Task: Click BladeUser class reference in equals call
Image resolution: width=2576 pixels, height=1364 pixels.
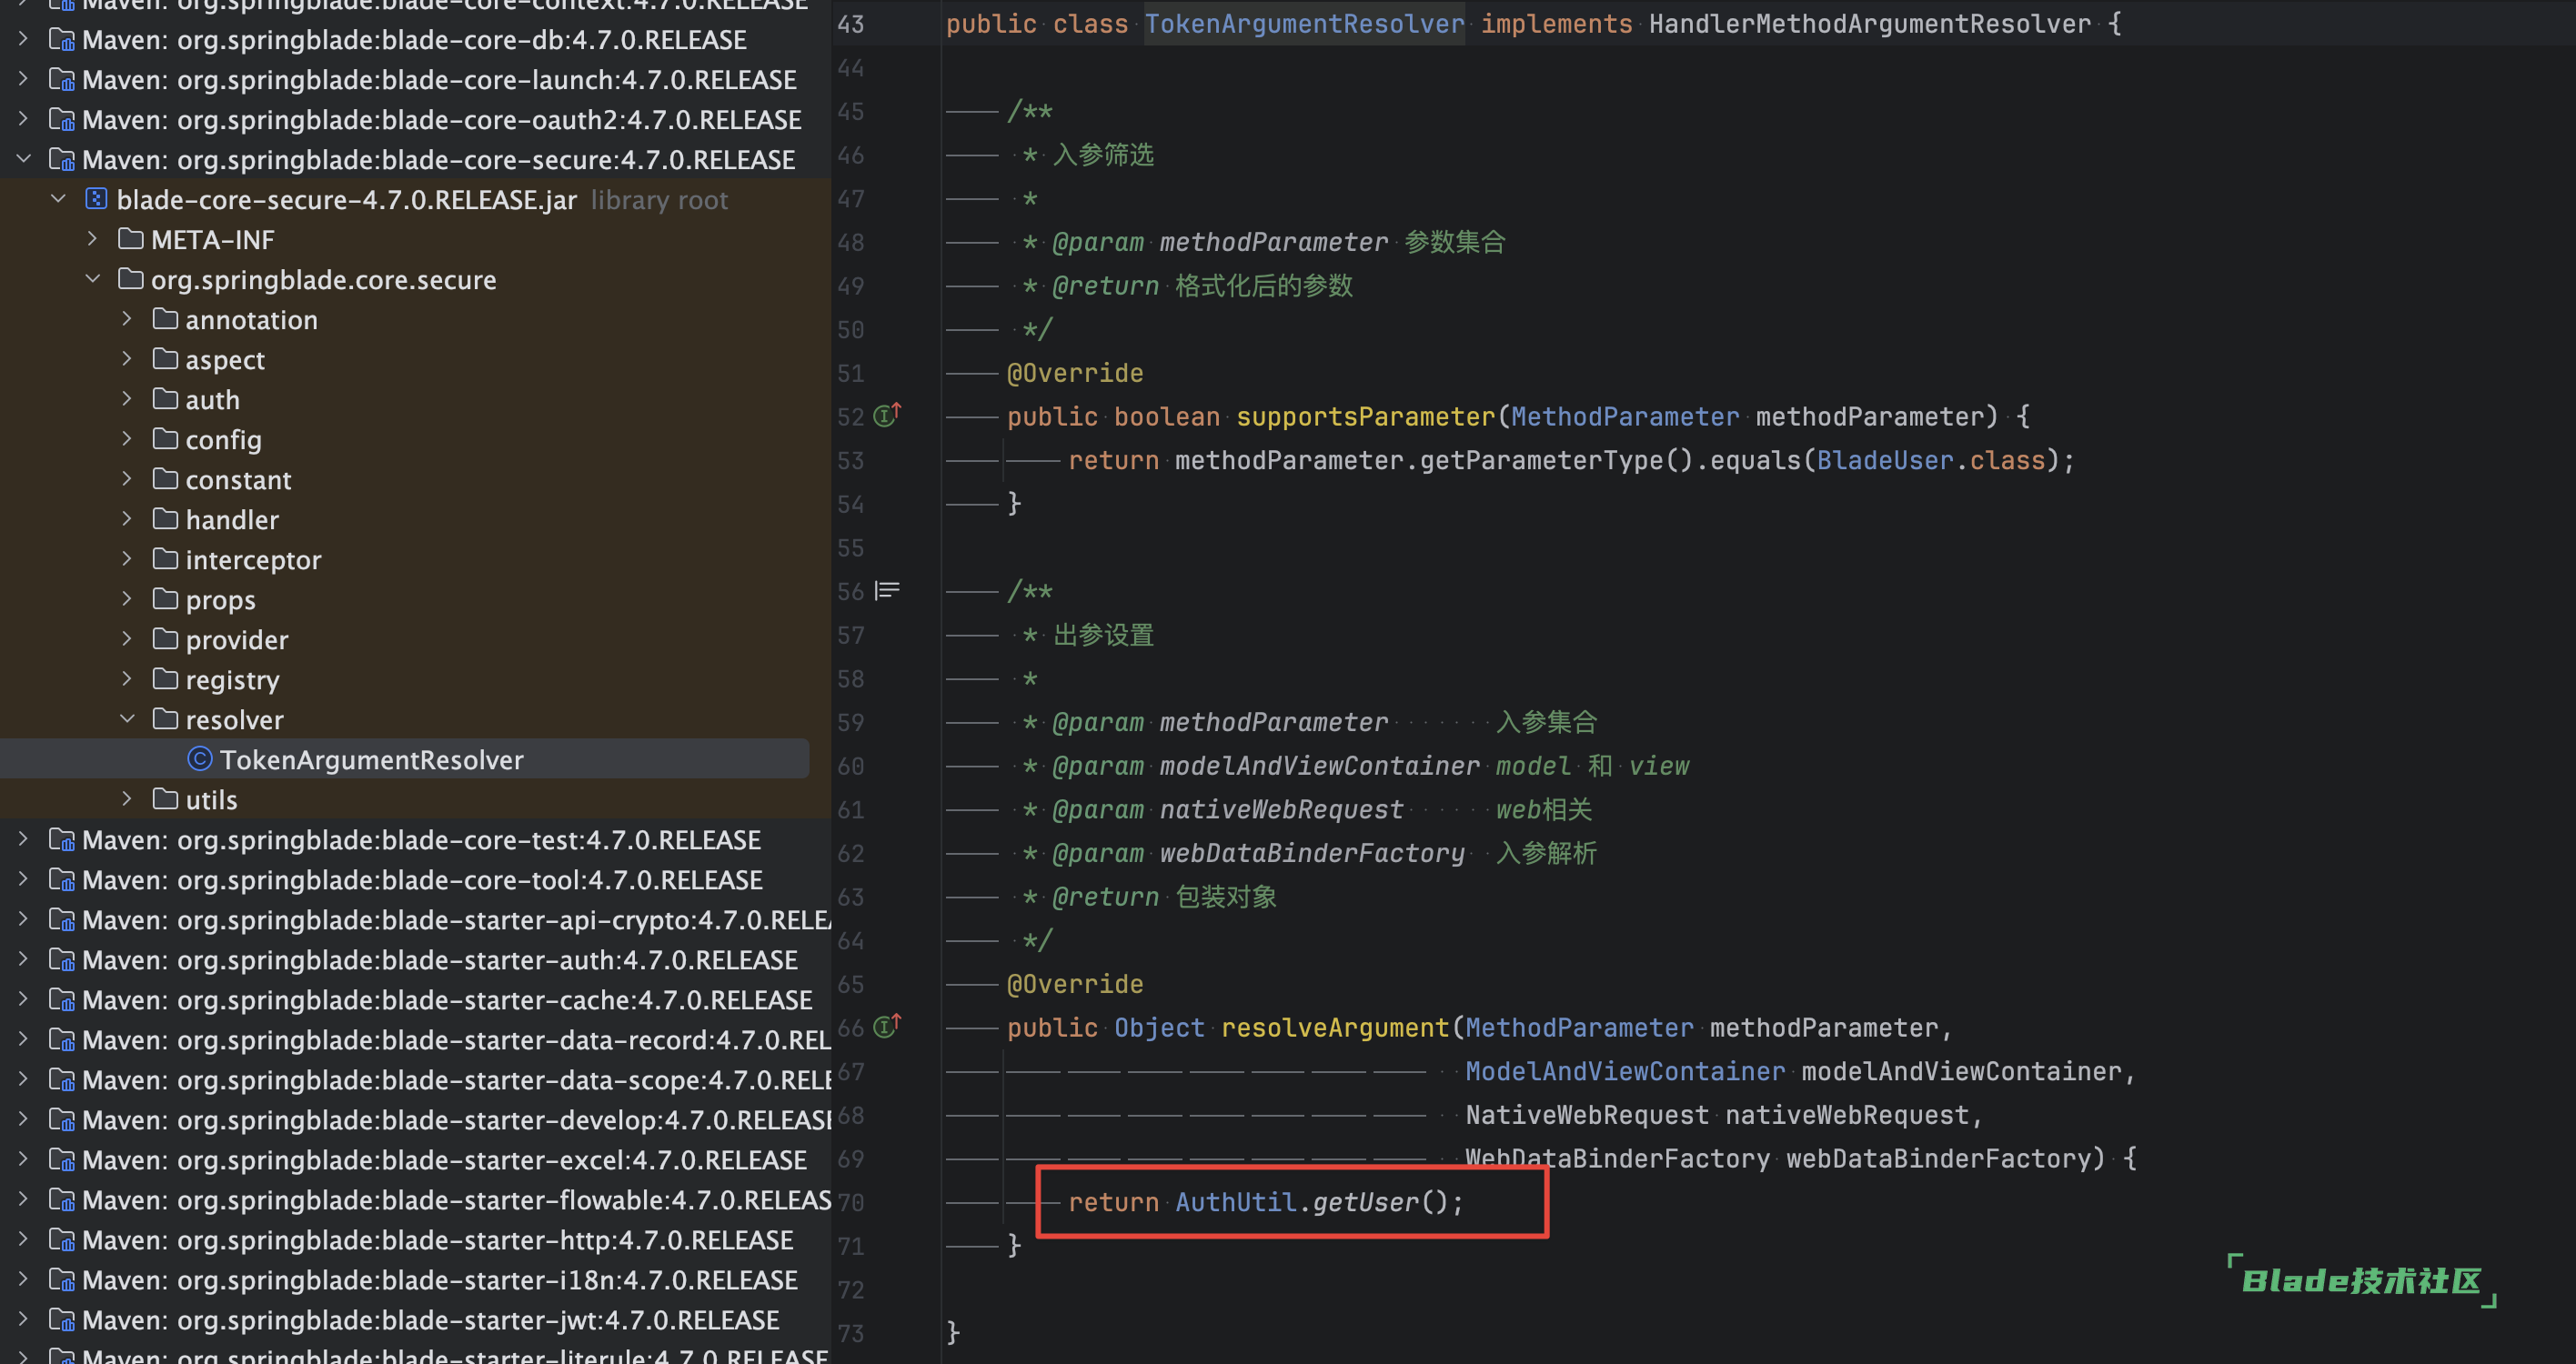Action: point(1884,460)
